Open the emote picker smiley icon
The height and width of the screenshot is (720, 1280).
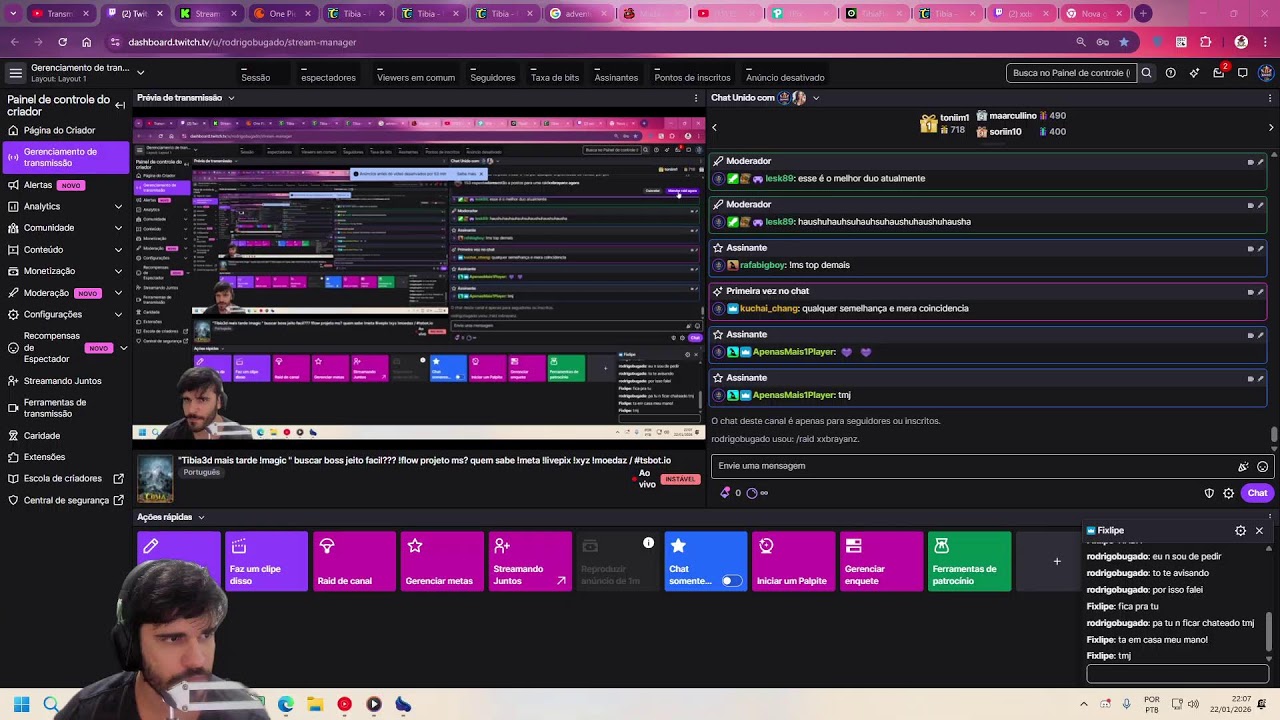pyautogui.click(x=1262, y=466)
